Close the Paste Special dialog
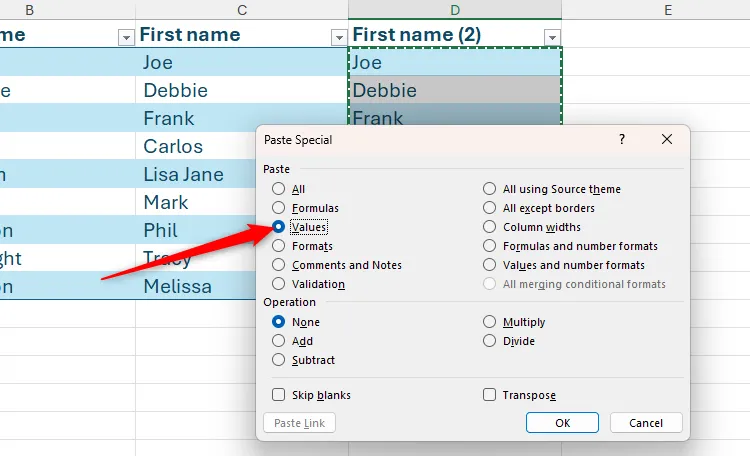 (x=667, y=140)
